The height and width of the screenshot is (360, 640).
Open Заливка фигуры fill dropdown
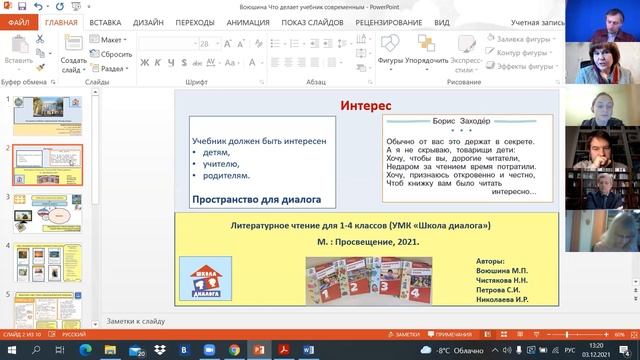522,39
